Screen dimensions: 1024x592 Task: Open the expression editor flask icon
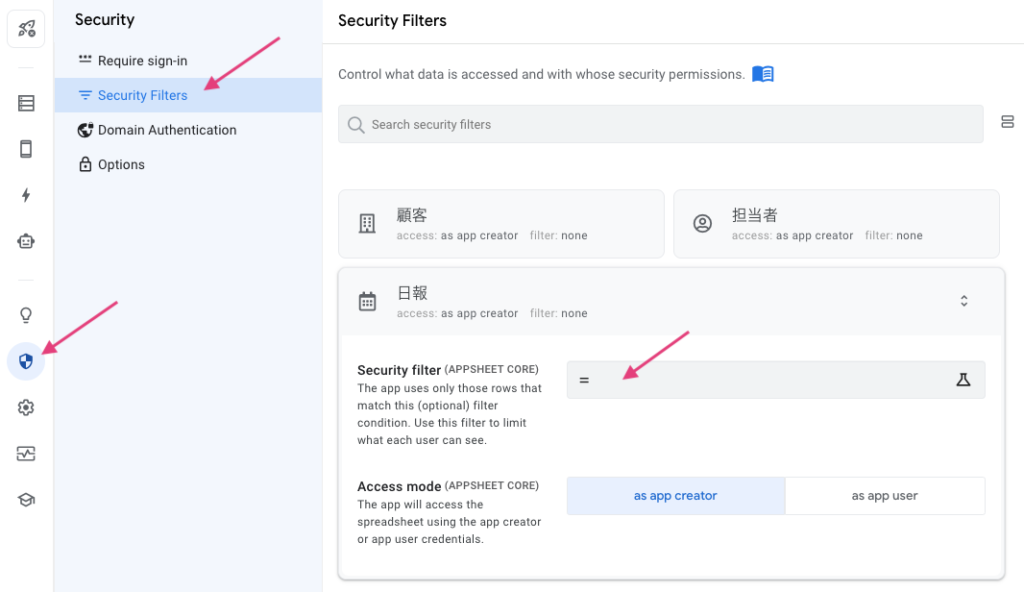point(963,379)
